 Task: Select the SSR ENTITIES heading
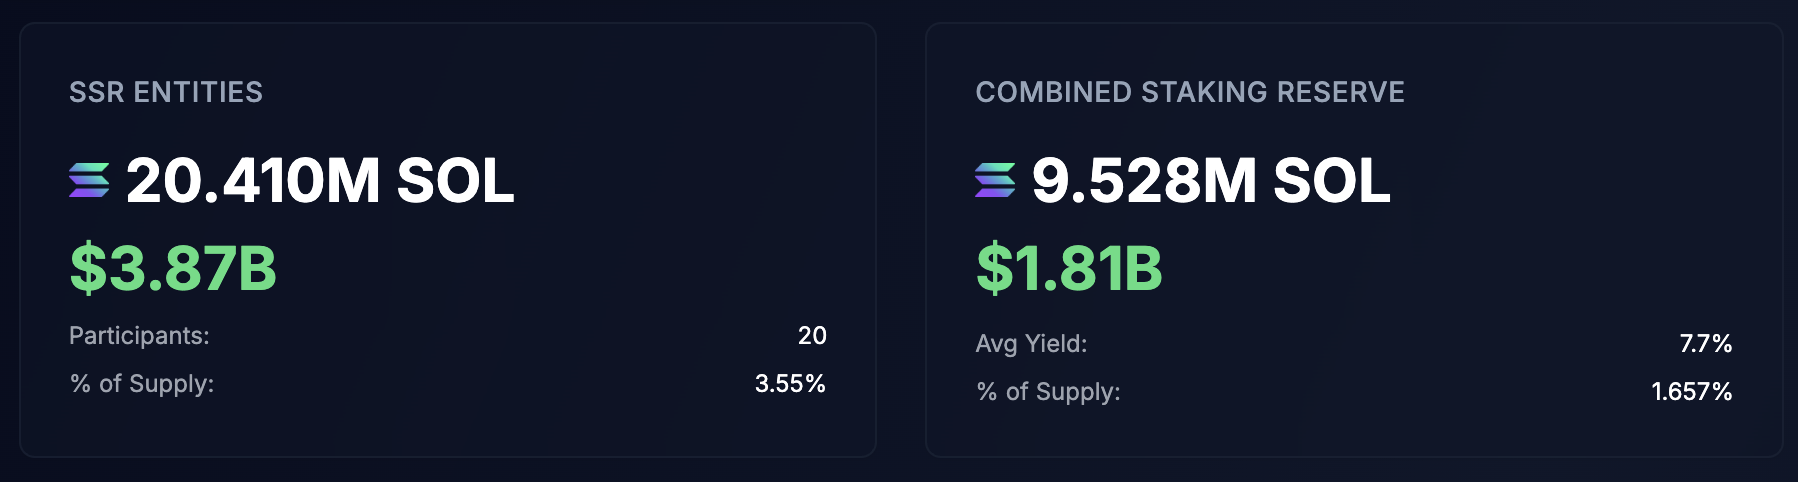pyautogui.click(x=166, y=92)
